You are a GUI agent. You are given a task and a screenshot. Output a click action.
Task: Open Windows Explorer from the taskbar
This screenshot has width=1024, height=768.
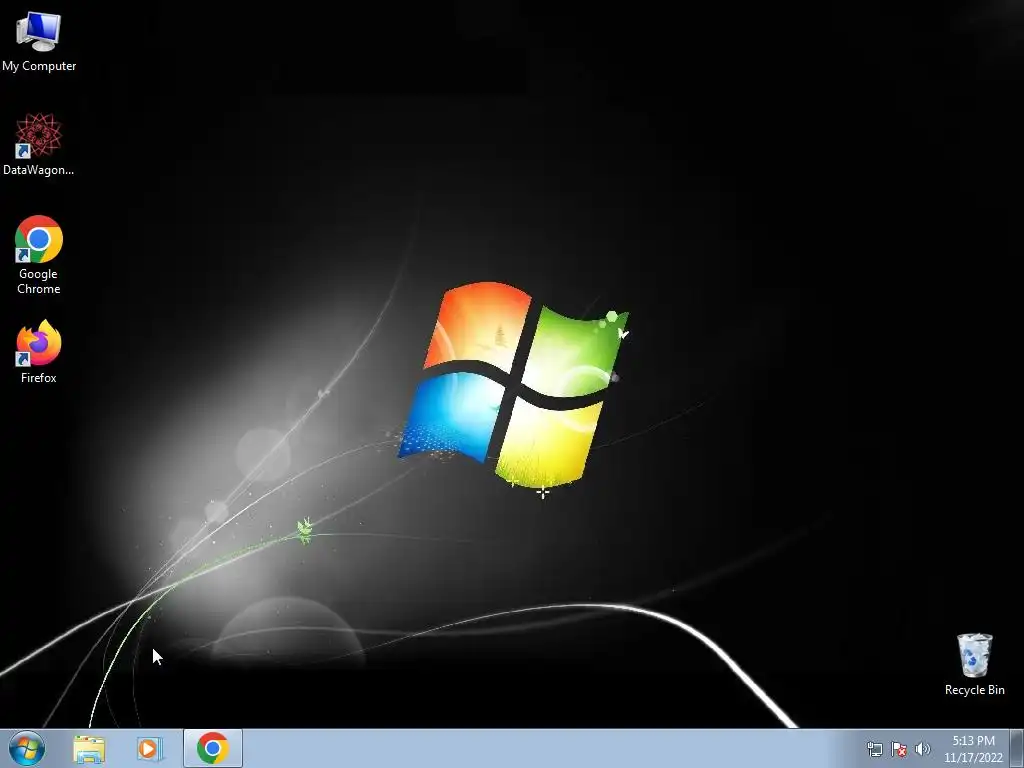click(89, 748)
